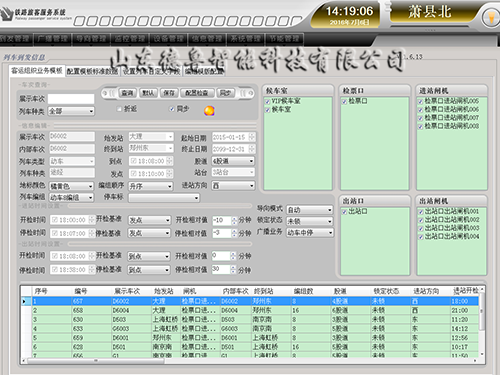Image resolution: width=500 pixels, height=375 pixels.
Task: Click the 展示车次 search input field
Action: tap(71, 99)
